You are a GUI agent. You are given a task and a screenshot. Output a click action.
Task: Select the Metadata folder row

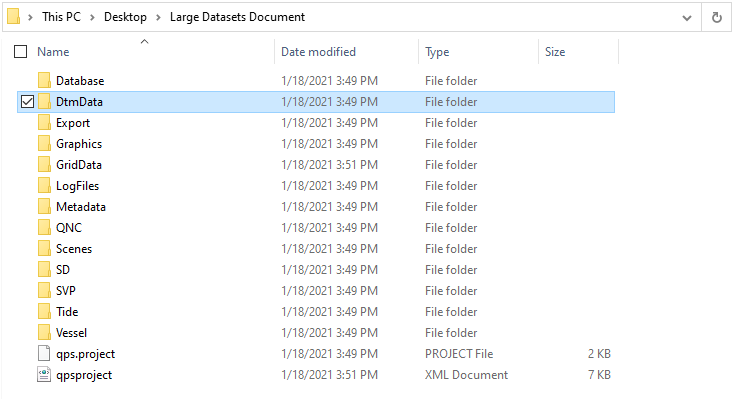(x=316, y=207)
